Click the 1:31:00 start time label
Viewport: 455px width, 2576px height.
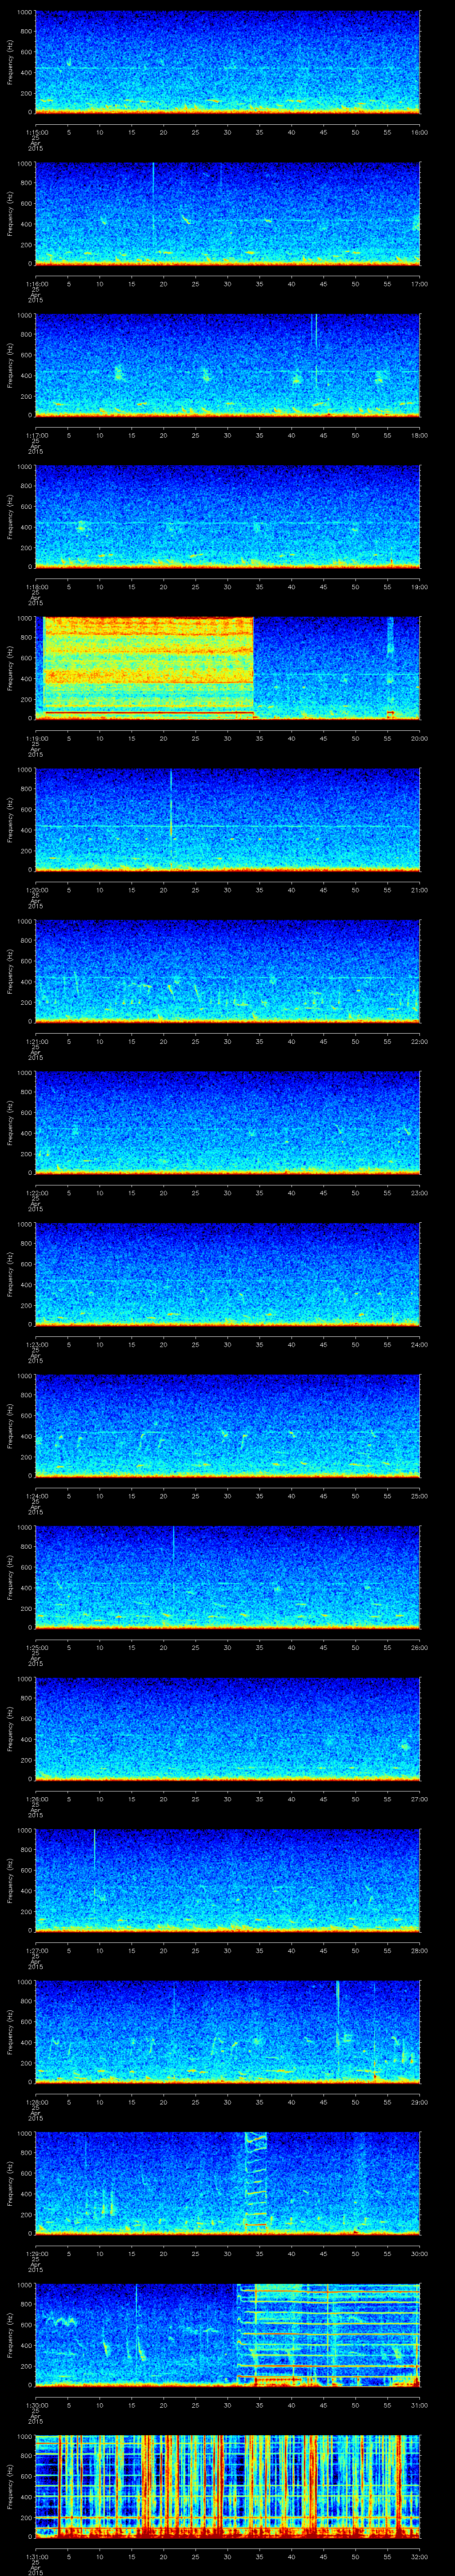coord(36,2556)
